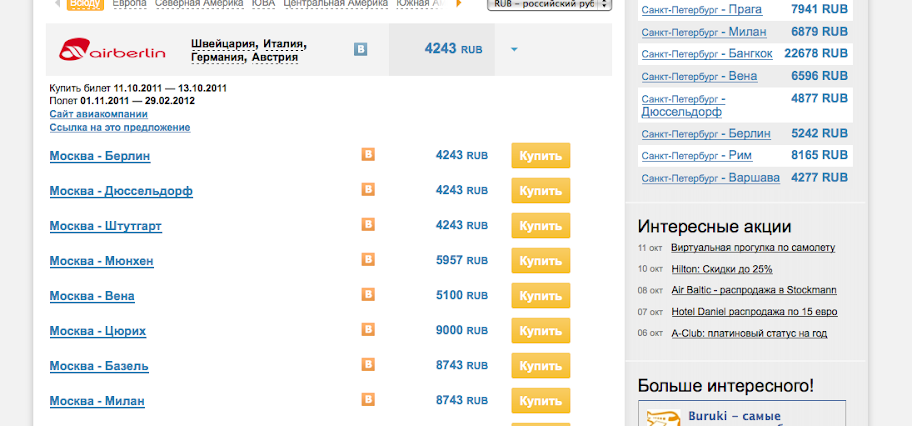
Task: Buy the Москва - Цюрих ticket
Action: [541, 331]
